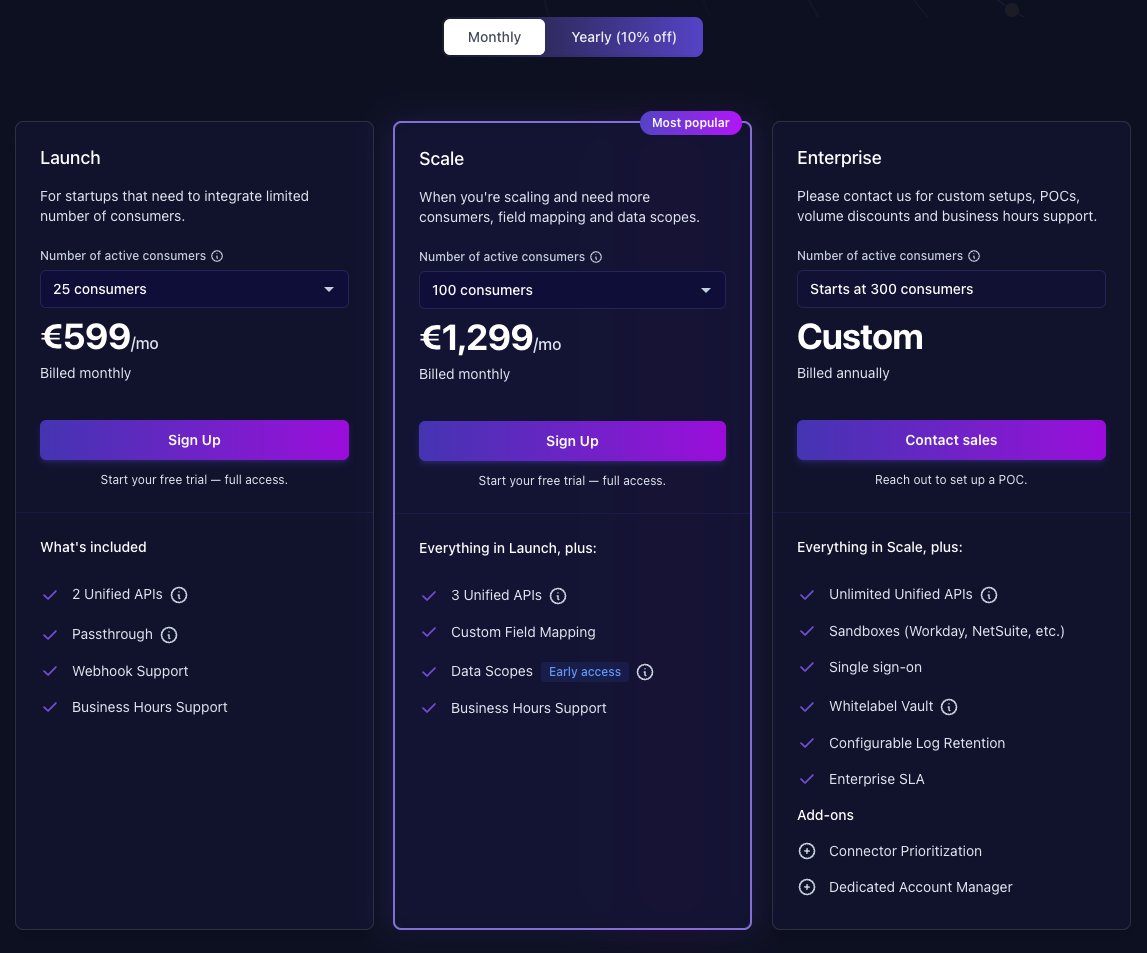The width and height of the screenshot is (1147, 953).
Task: Click the chevron arrow in Scale's consumer selector
Action: tap(707, 290)
